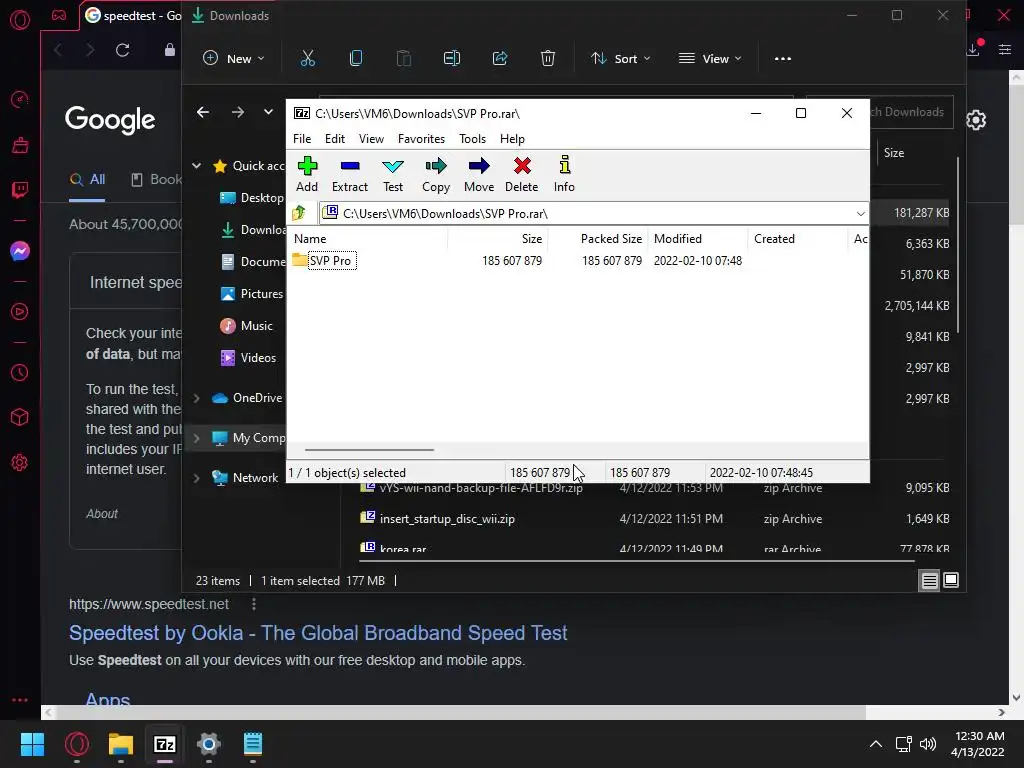The image size is (1024, 768).
Task: Open the Help menu in 7-Zip
Action: coord(512,138)
